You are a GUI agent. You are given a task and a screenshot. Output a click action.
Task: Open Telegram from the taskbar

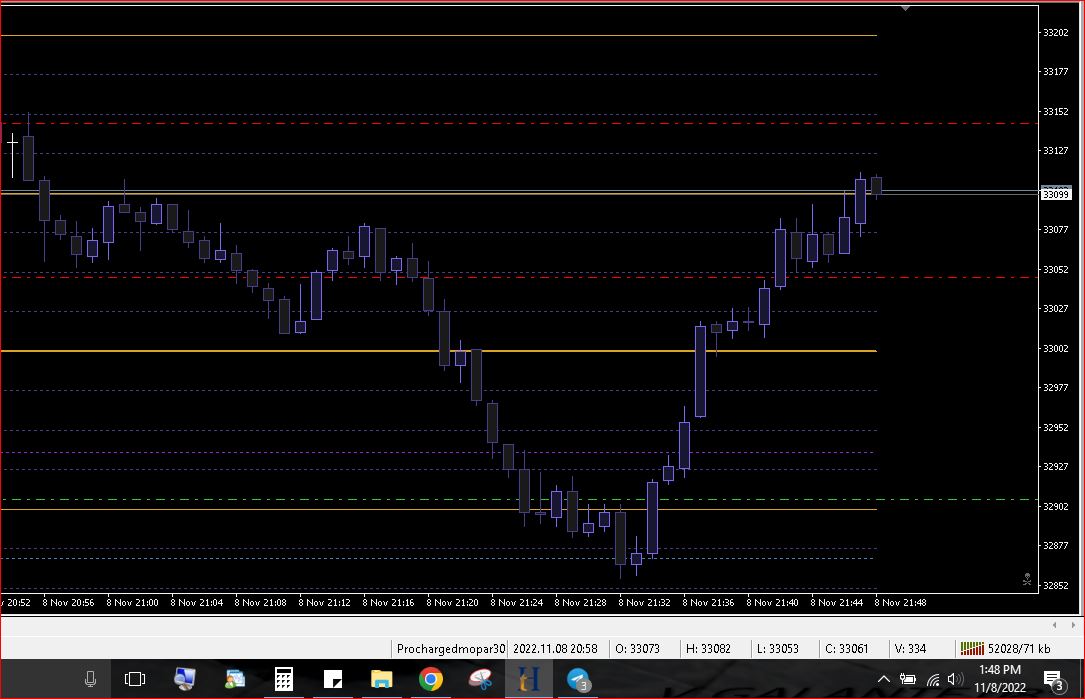click(x=578, y=680)
